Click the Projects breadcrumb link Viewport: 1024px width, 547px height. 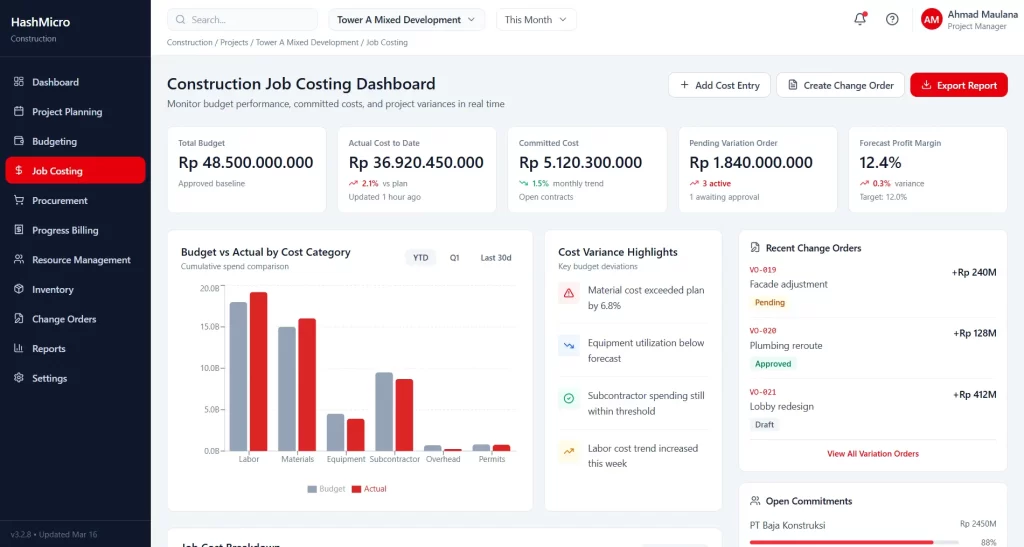pyautogui.click(x=234, y=42)
